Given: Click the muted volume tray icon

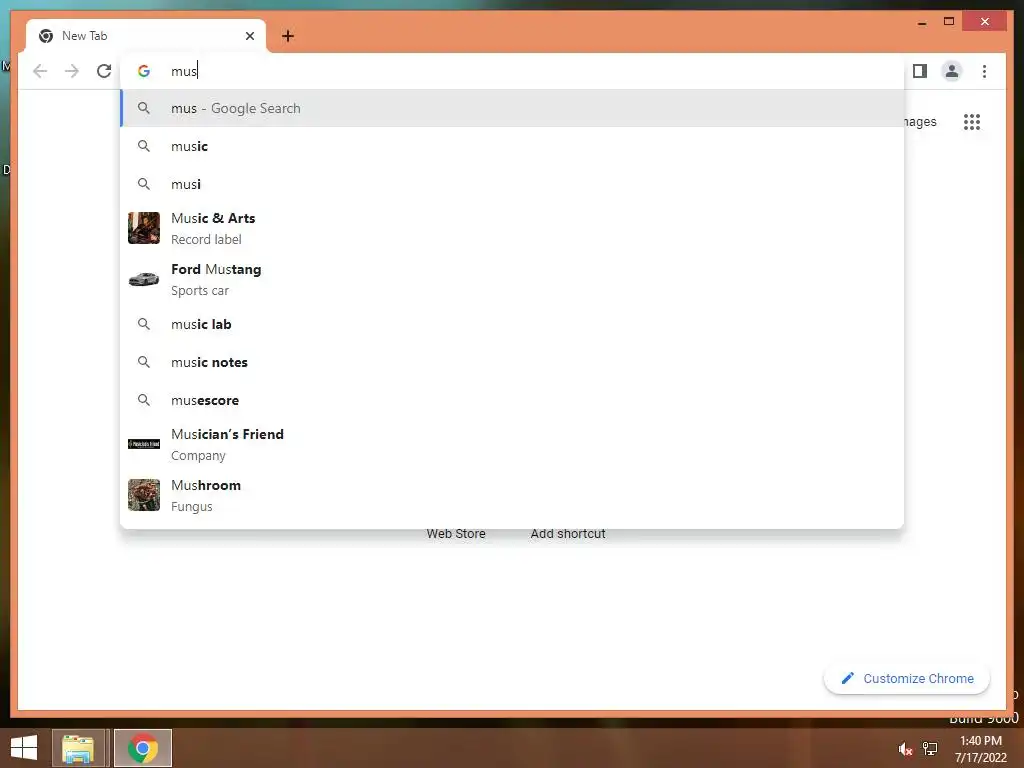Looking at the screenshot, I should click(x=905, y=749).
